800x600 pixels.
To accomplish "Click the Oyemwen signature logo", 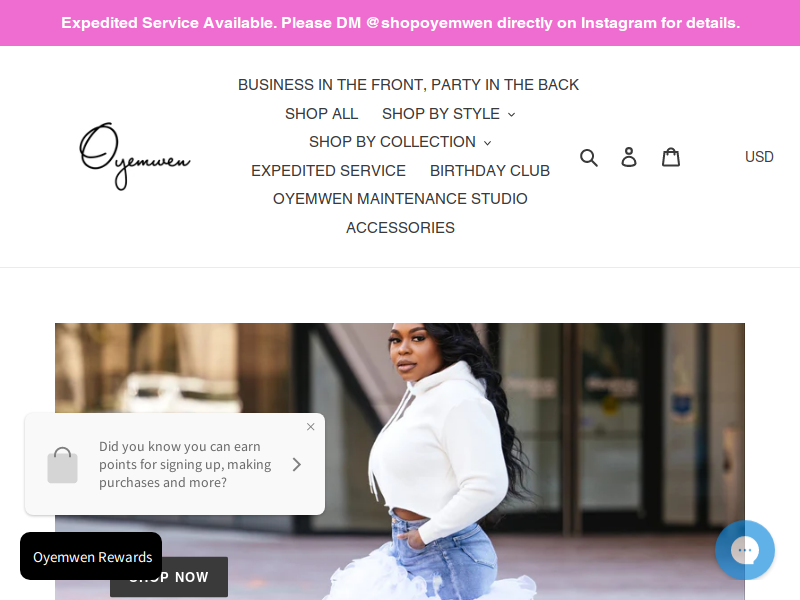I will click(x=135, y=156).
